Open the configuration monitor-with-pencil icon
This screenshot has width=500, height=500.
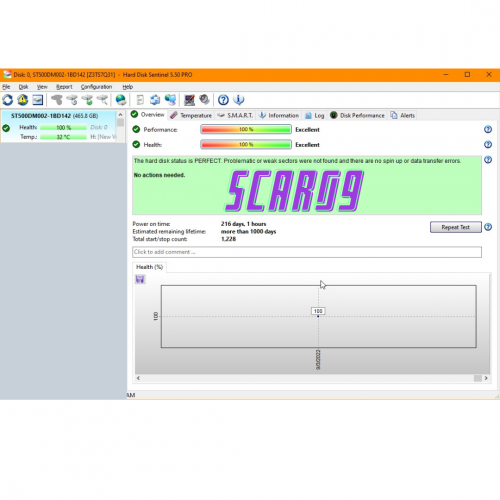click(189, 100)
